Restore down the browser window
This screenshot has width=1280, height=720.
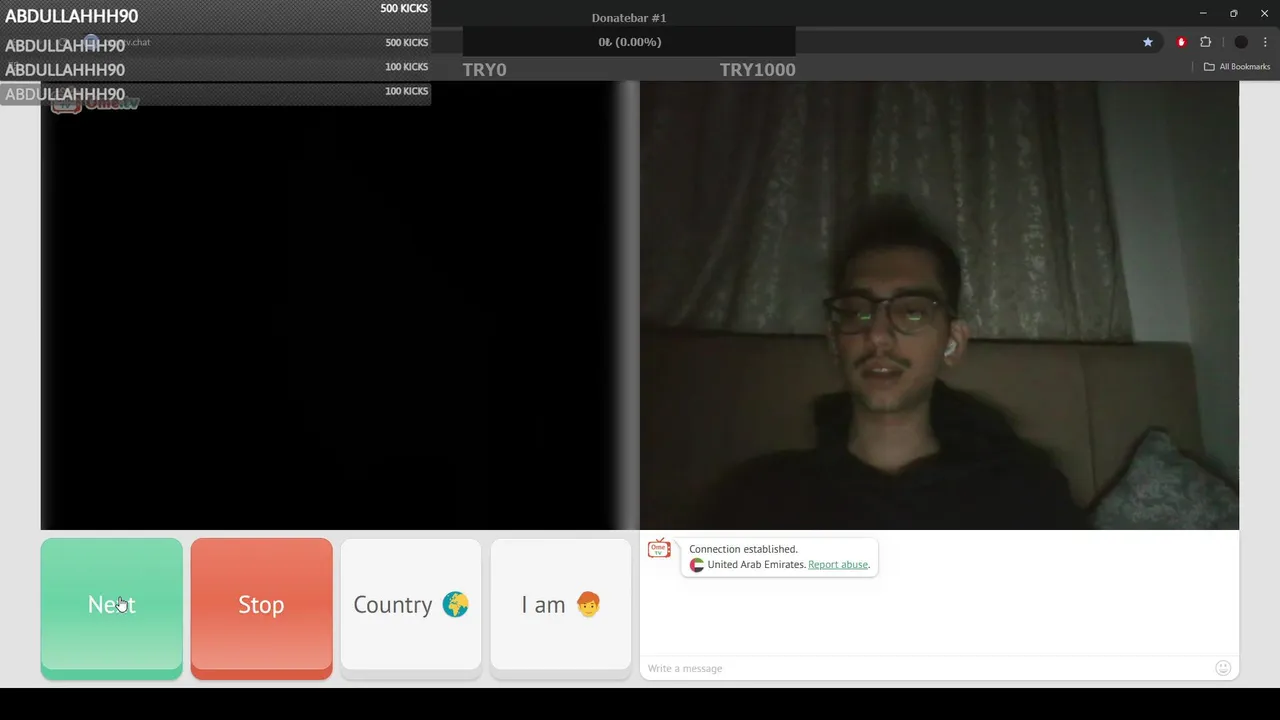coord(1233,13)
